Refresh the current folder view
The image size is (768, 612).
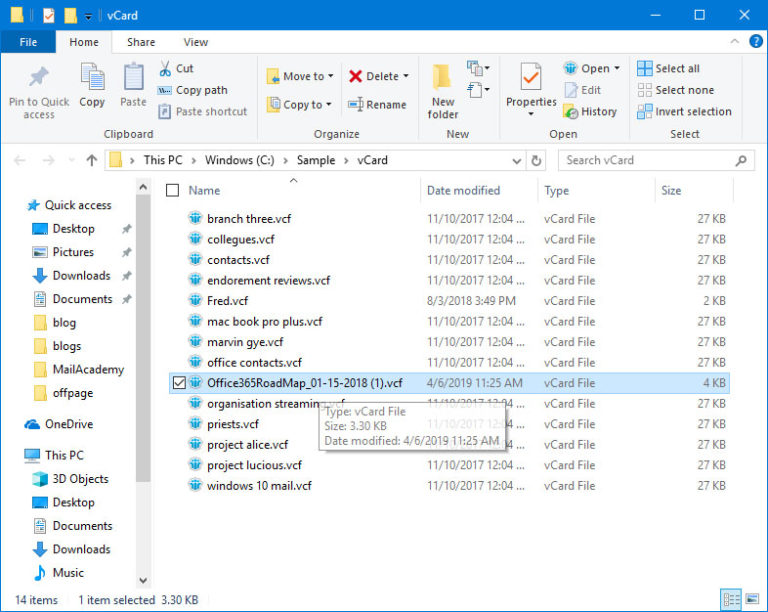[x=537, y=160]
